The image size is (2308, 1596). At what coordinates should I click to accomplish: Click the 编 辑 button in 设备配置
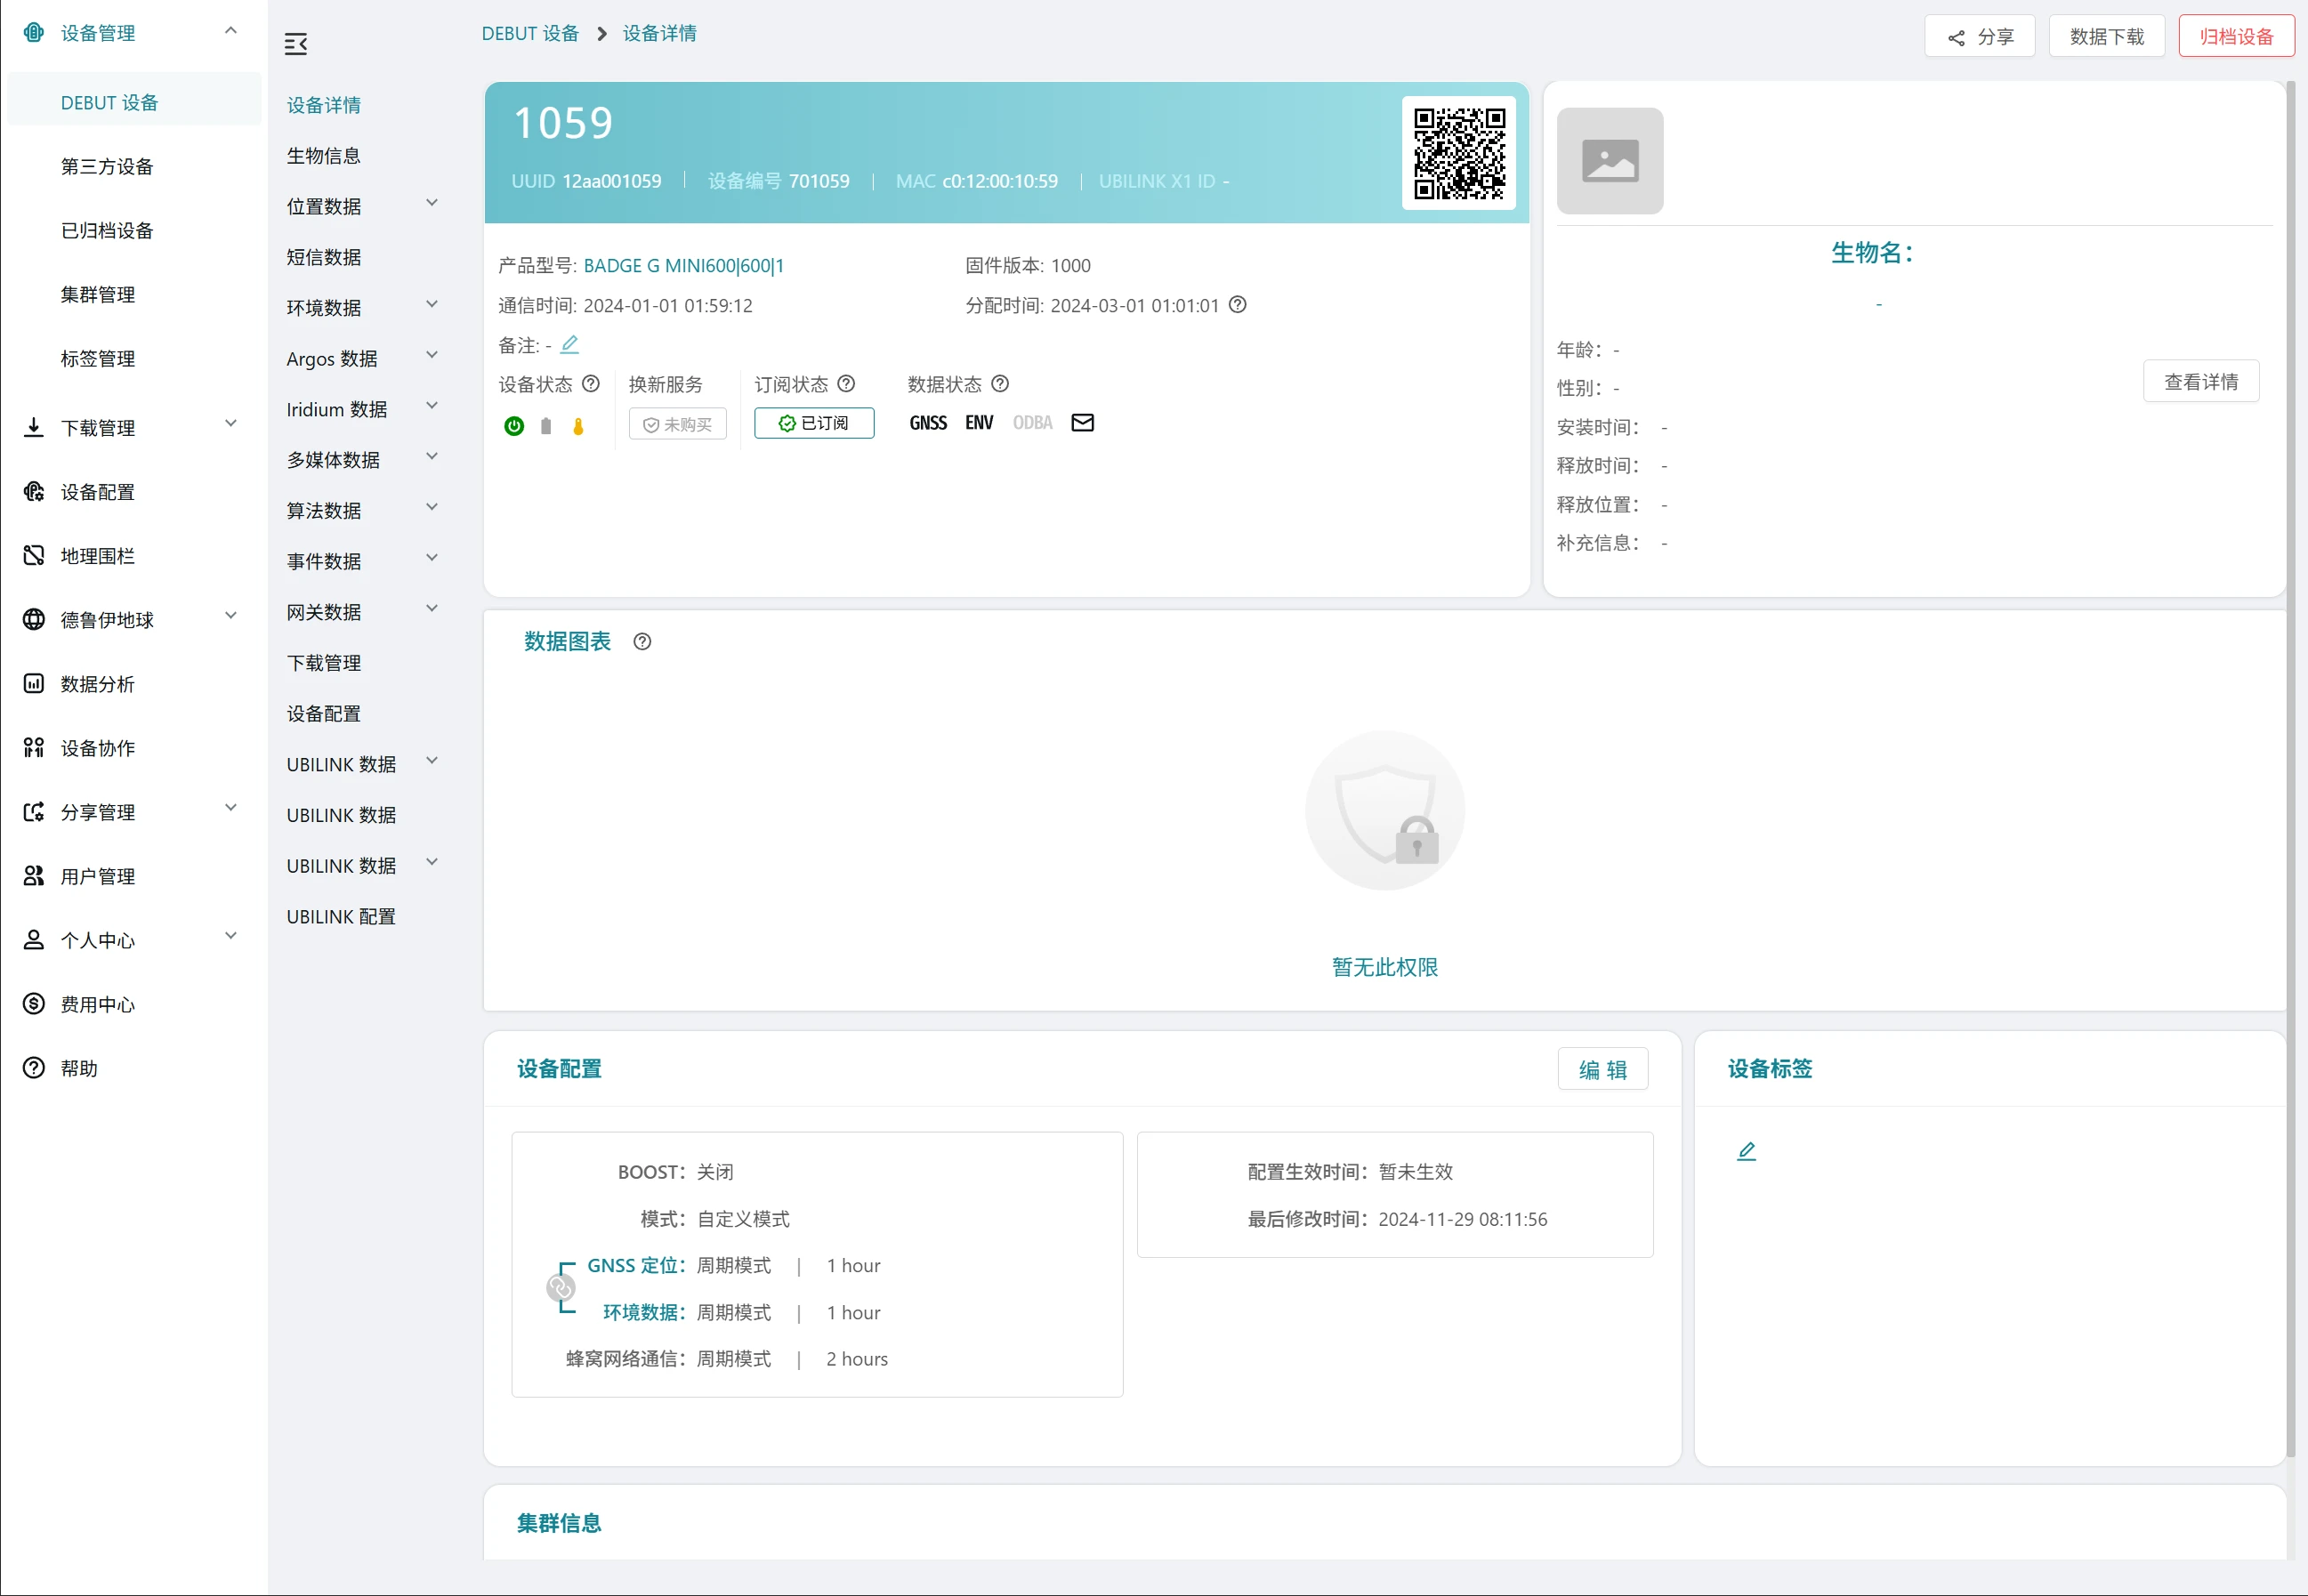coord(1602,1069)
